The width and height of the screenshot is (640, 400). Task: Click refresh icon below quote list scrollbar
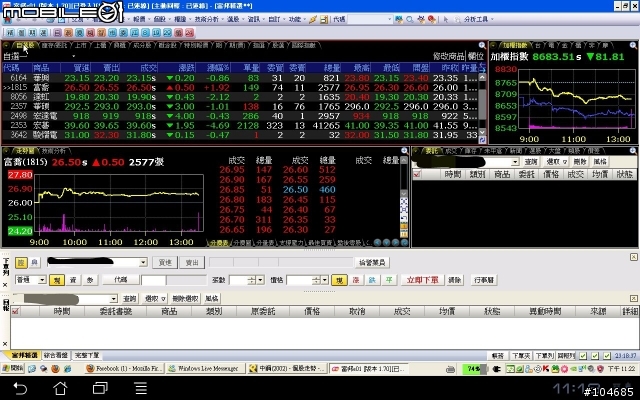pos(482,140)
